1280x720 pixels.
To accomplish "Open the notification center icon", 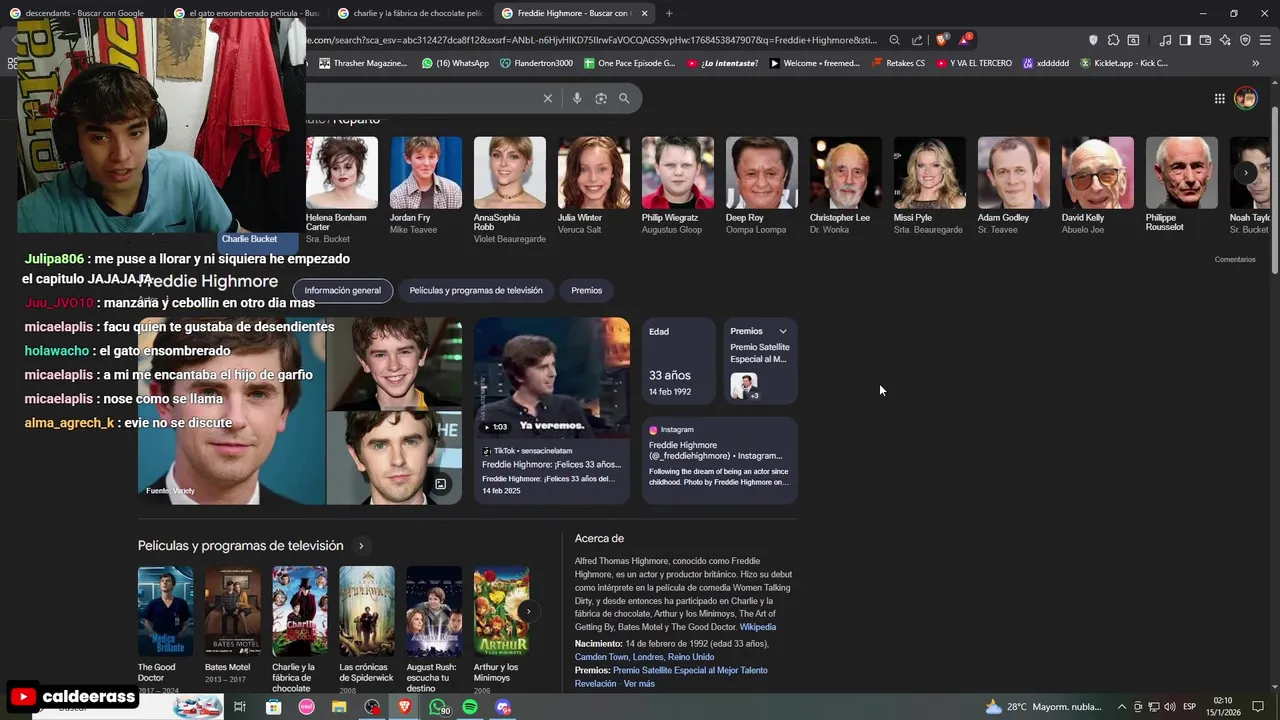I will coord(1259,707).
